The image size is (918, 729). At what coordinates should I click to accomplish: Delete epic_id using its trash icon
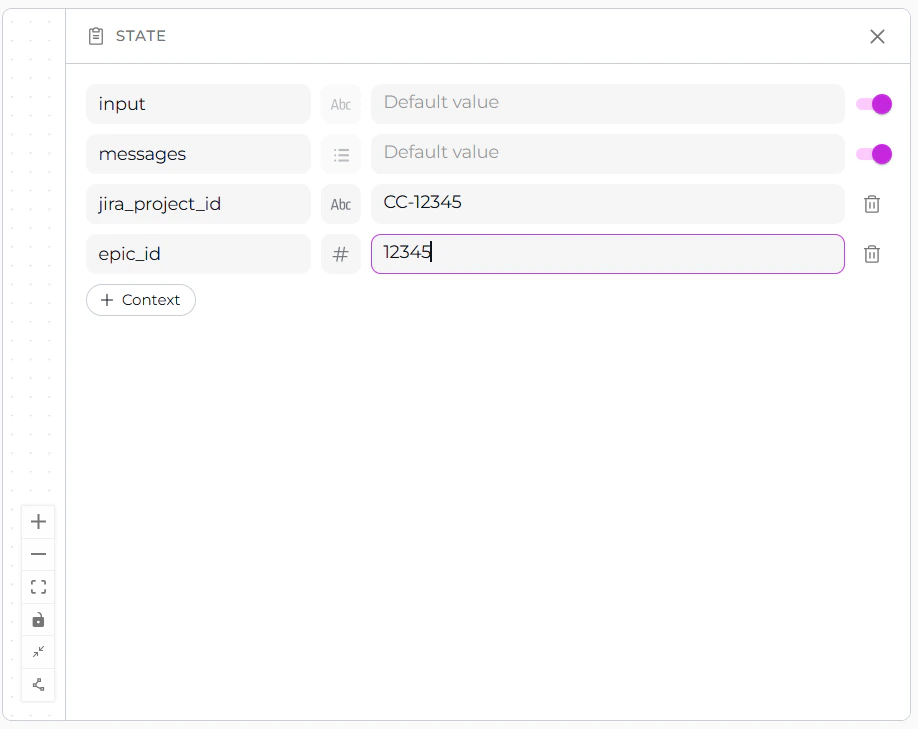coord(871,254)
